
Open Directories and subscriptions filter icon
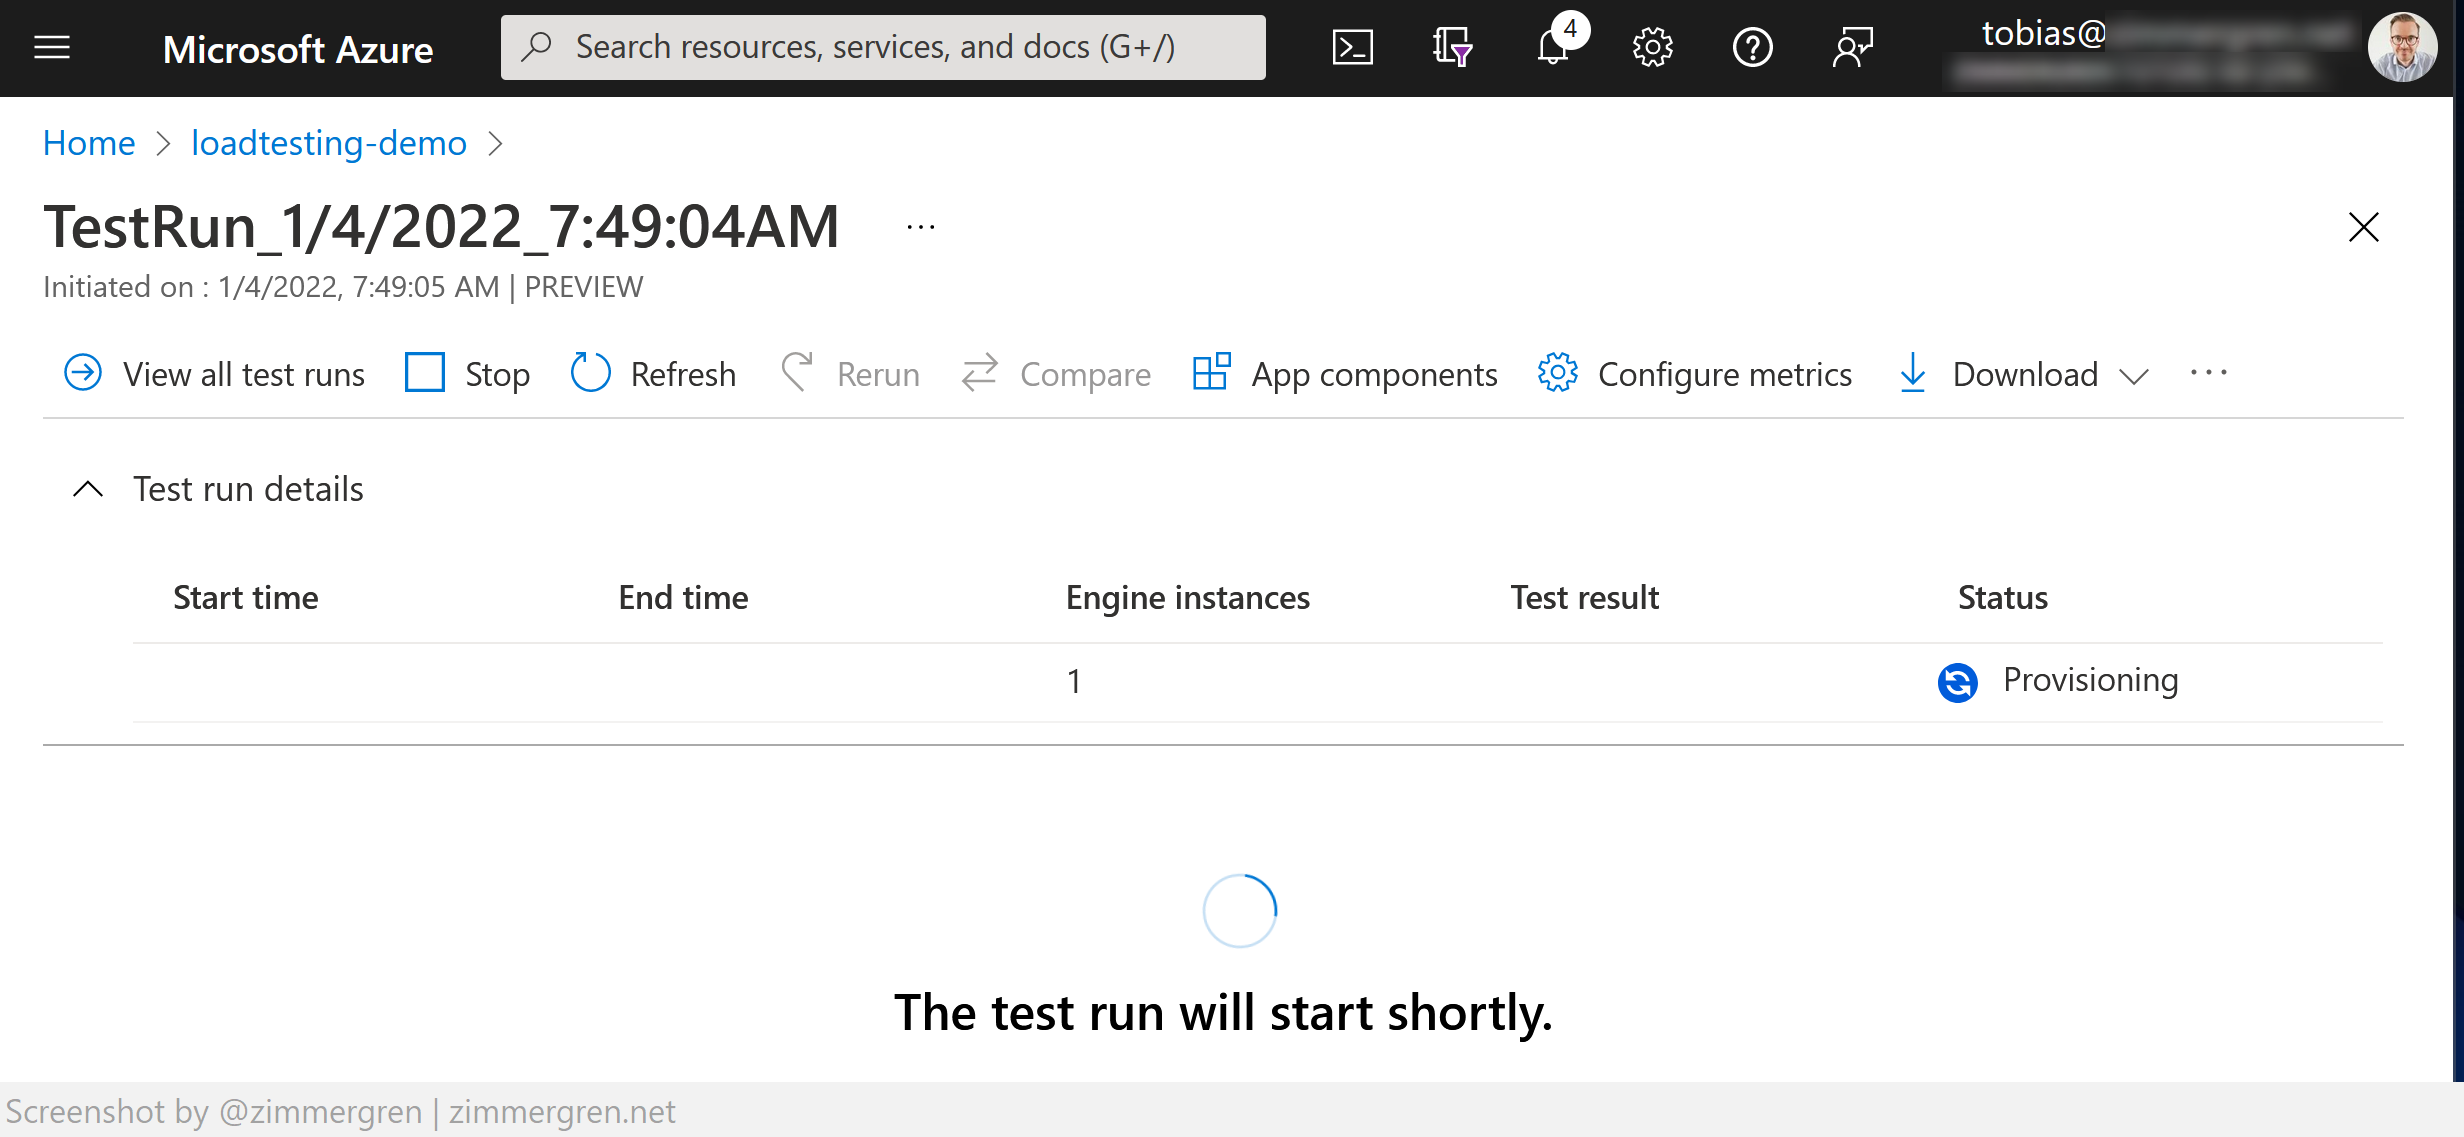click(x=1452, y=47)
